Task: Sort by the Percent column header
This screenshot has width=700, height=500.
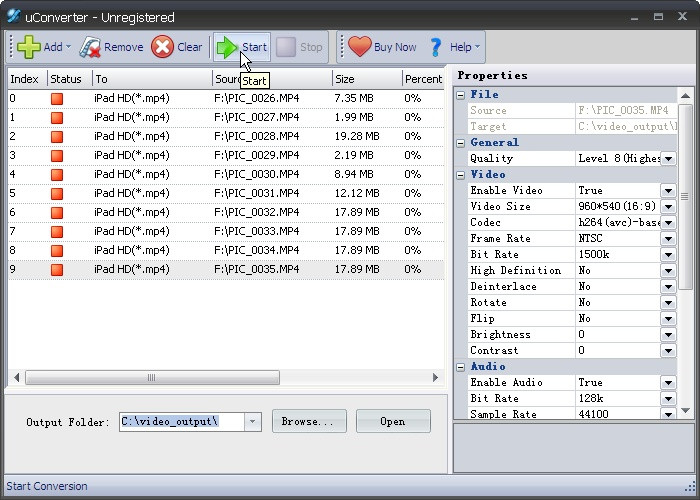Action: (x=423, y=79)
